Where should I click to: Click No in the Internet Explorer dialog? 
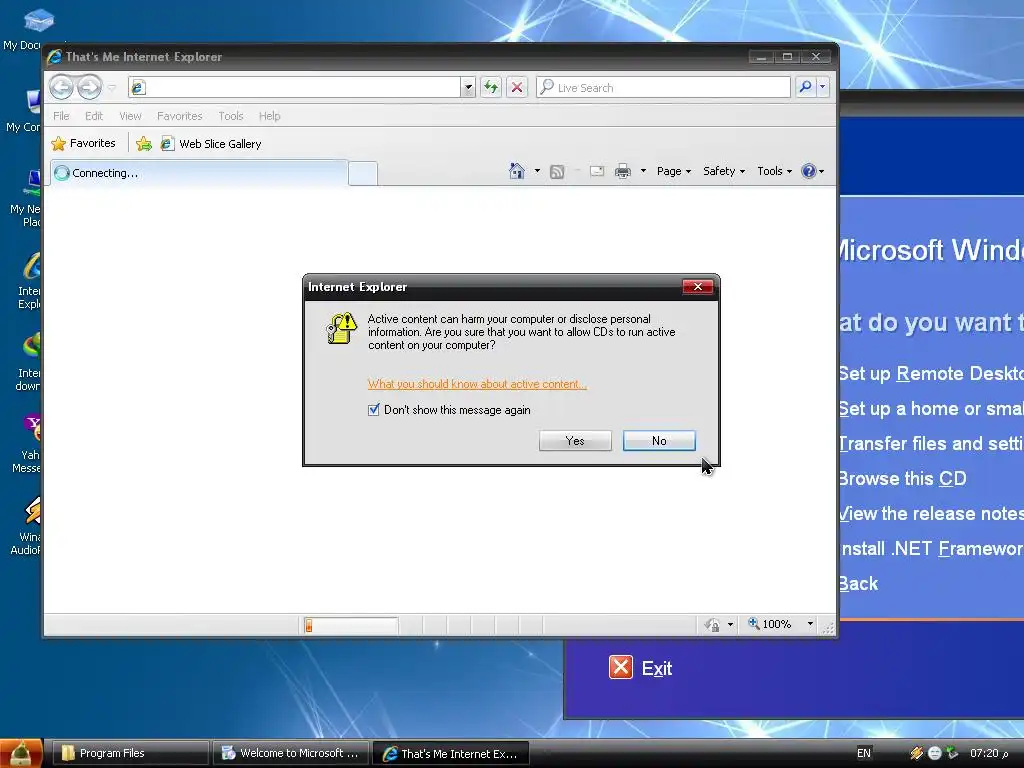point(659,441)
